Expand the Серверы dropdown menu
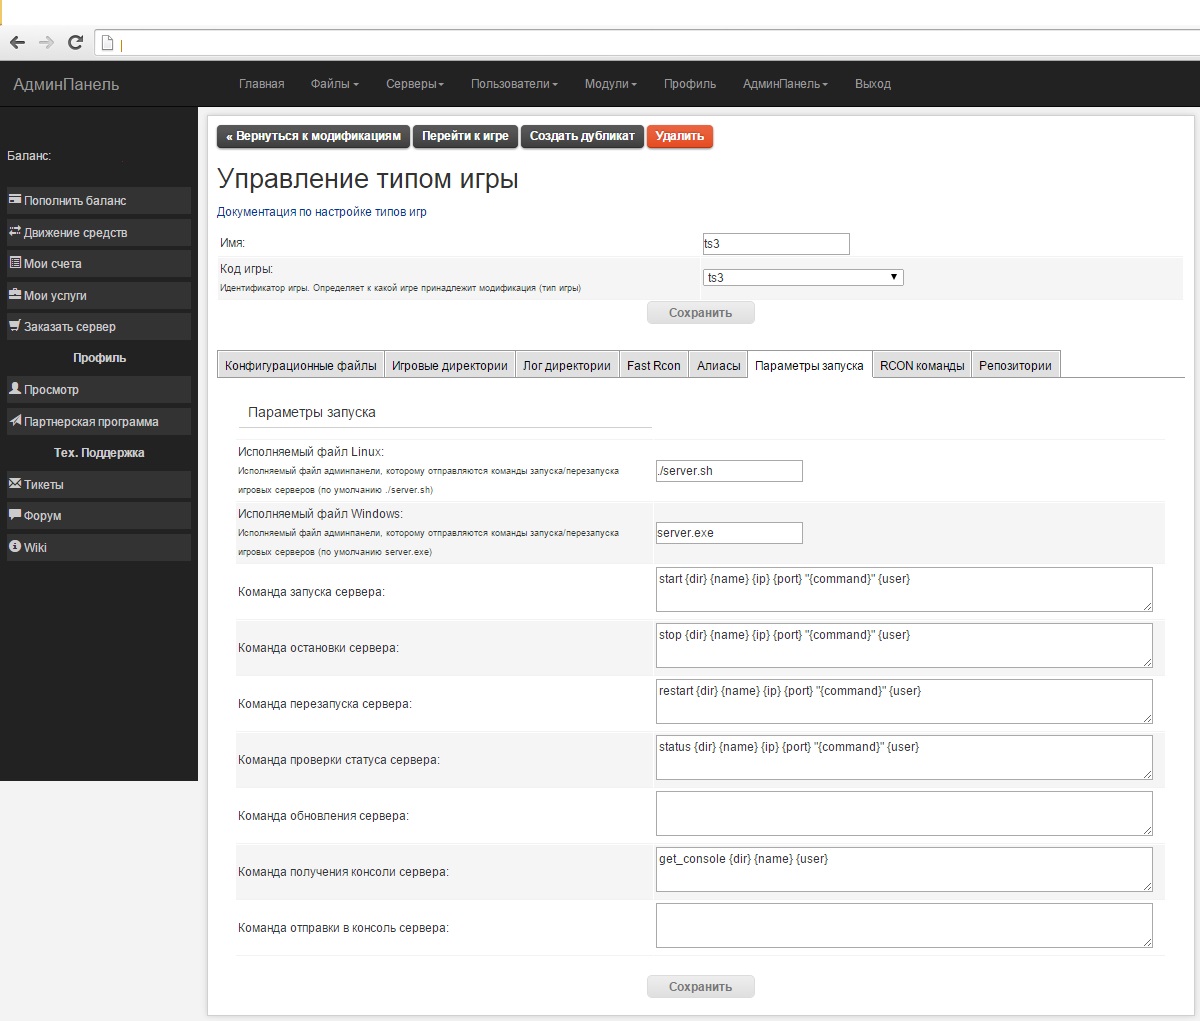Image resolution: width=1200 pixels, height=1021 pixels. tap(414, 84)
